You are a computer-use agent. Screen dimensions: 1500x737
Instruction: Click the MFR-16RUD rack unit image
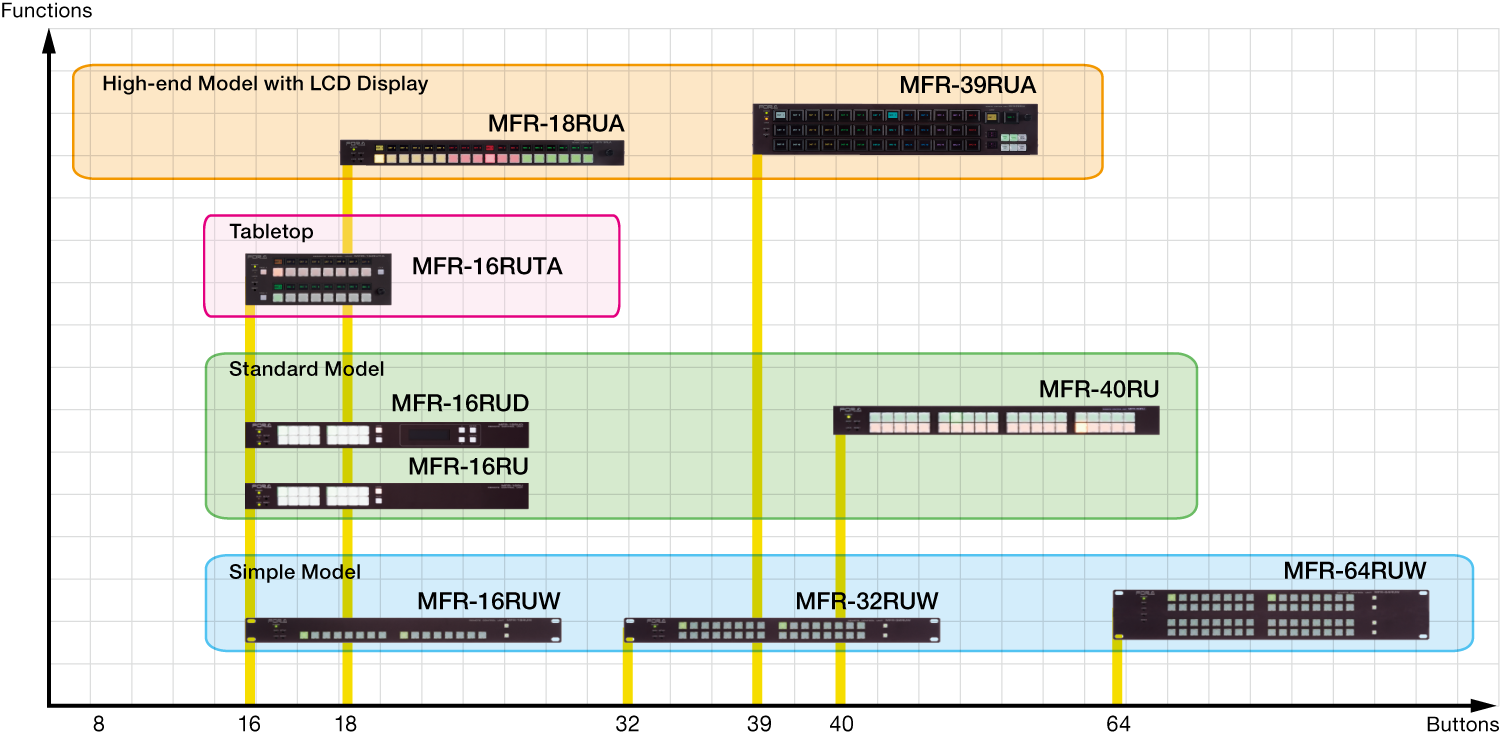(x=387, y=435)
